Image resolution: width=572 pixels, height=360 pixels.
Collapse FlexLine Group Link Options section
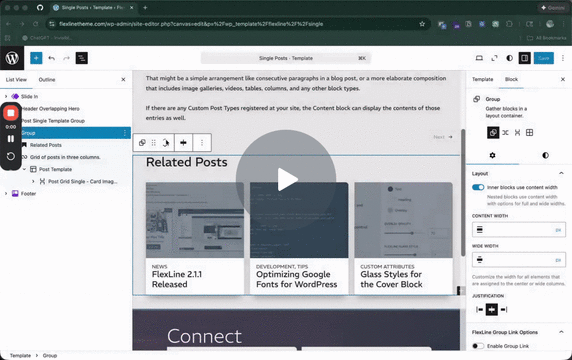coord(561,332)
